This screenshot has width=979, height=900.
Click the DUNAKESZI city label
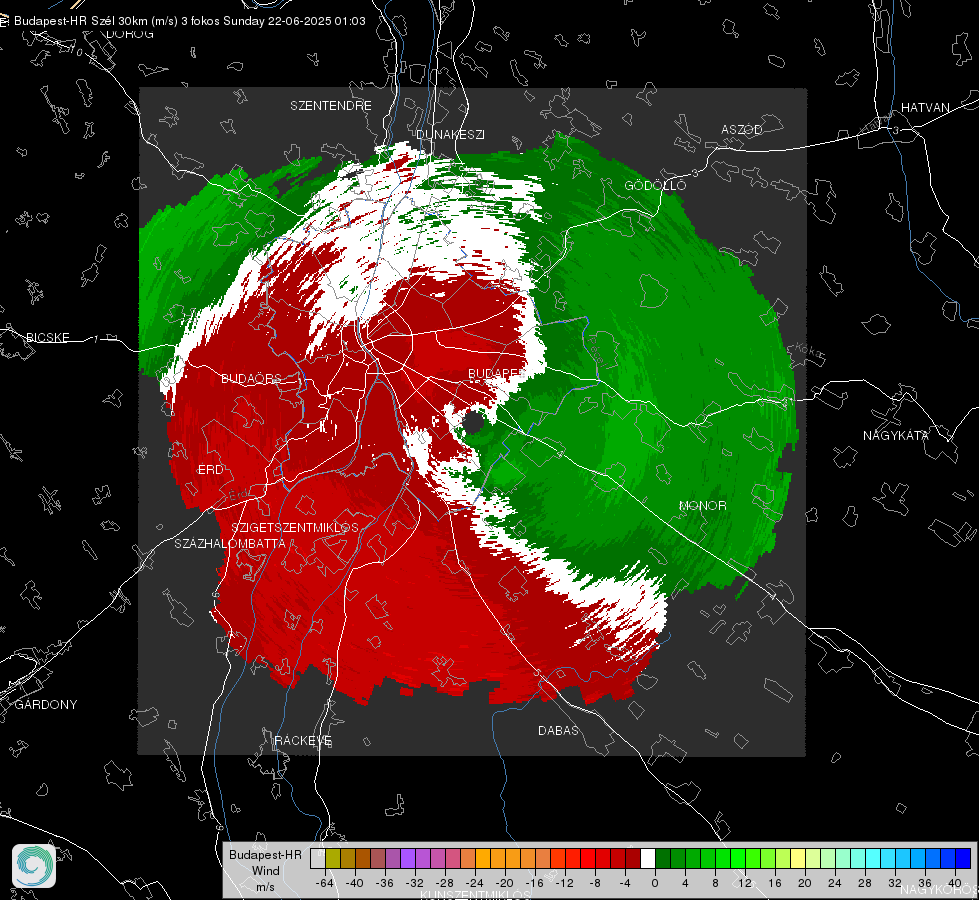[x=450, y=134]
